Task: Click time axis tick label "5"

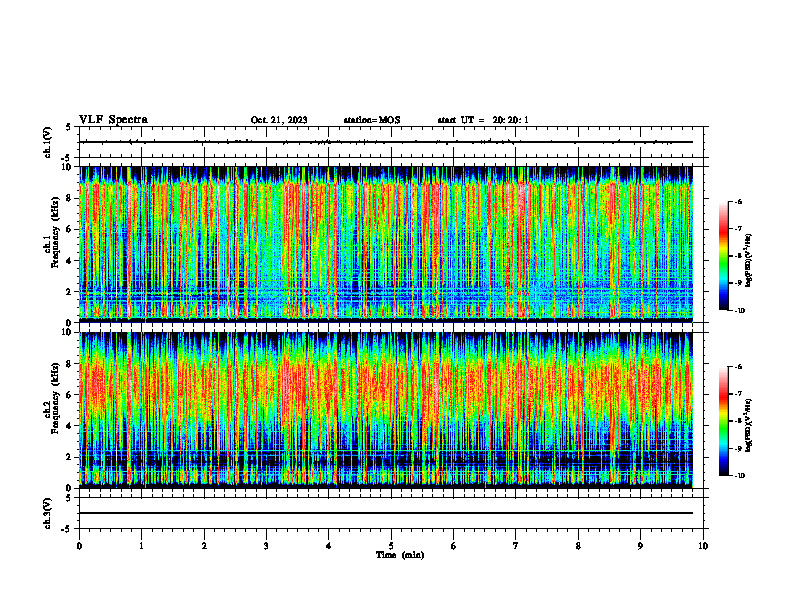Action: tap(391, 546)
